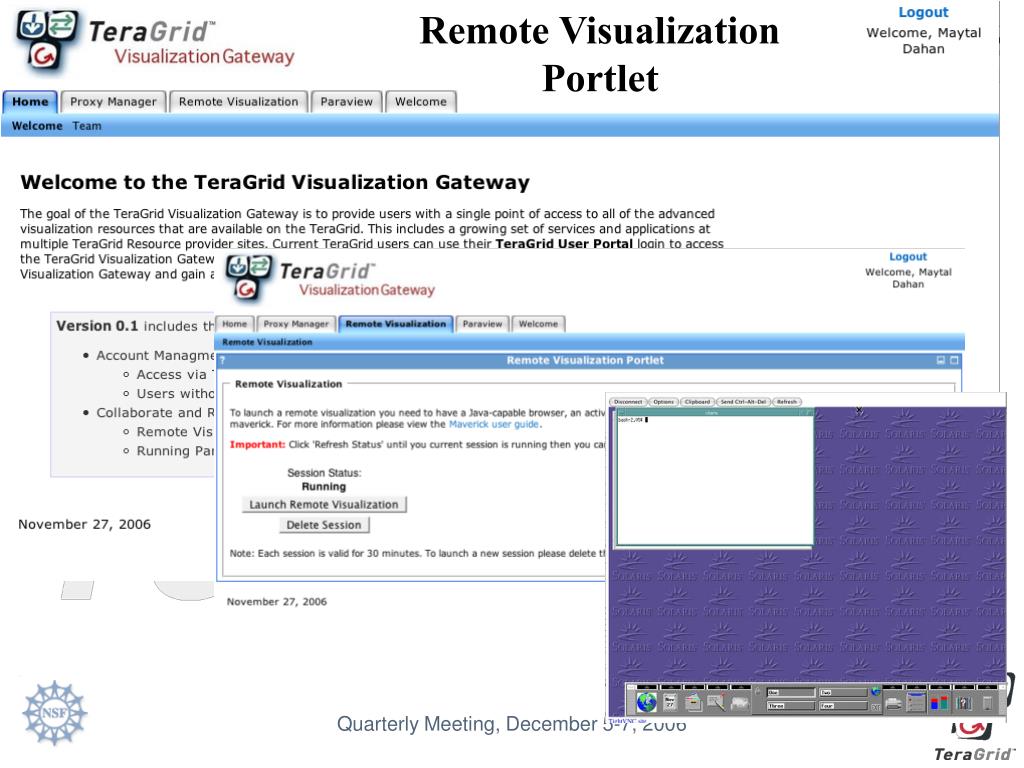Viewport: 1024px width, 768px height.
Task: Click the front TeraGrid Visualization Gateway logo
Action: 330,279
